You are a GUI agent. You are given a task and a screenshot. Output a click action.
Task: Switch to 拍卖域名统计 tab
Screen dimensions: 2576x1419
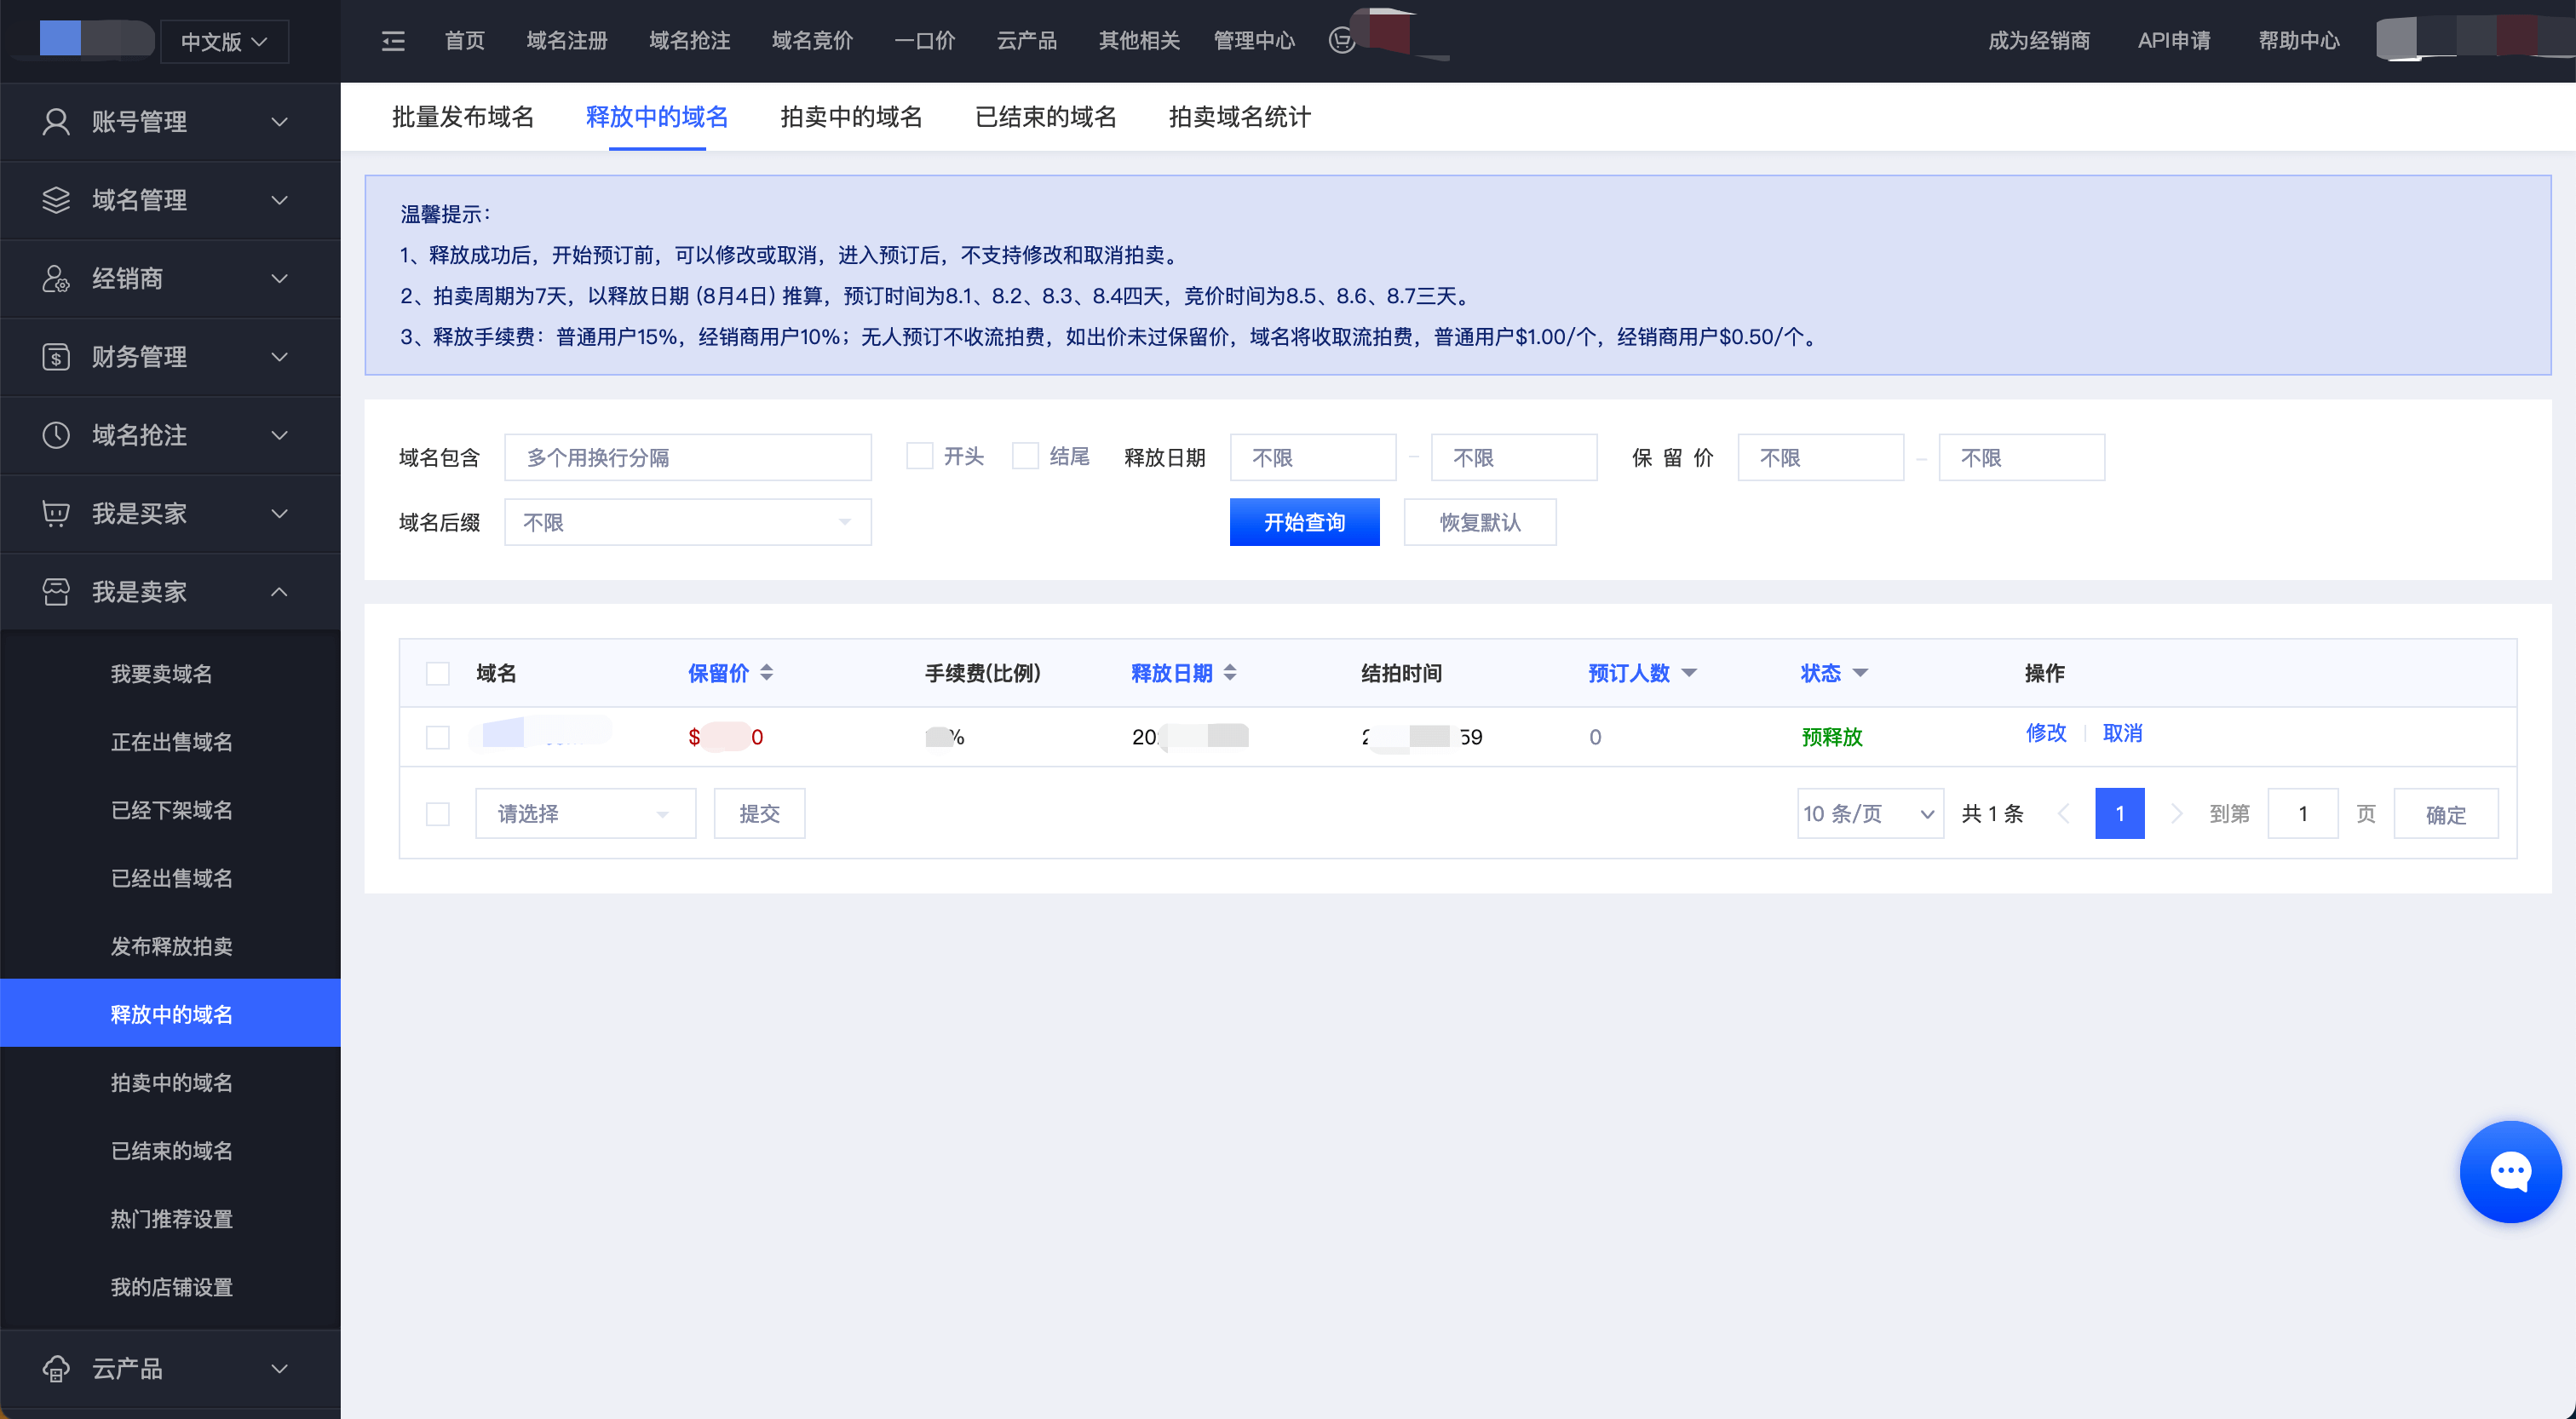point(1239,117)
